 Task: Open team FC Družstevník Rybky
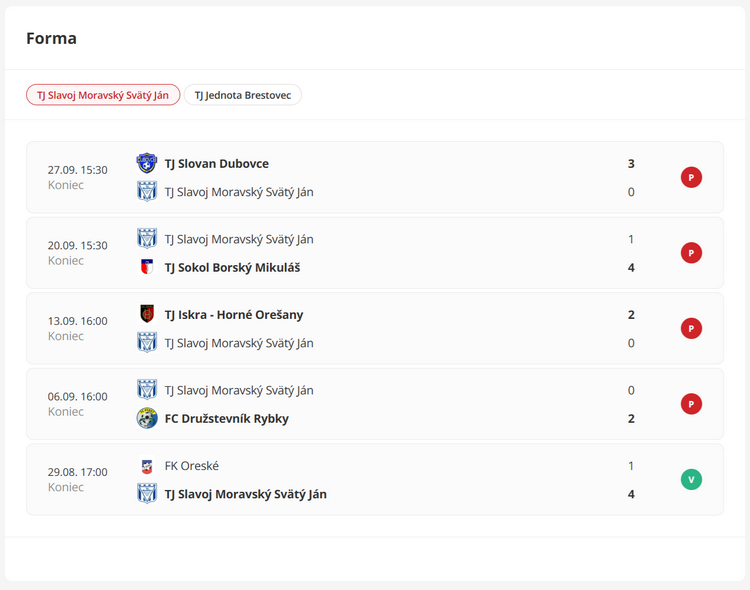coord(227,419)
